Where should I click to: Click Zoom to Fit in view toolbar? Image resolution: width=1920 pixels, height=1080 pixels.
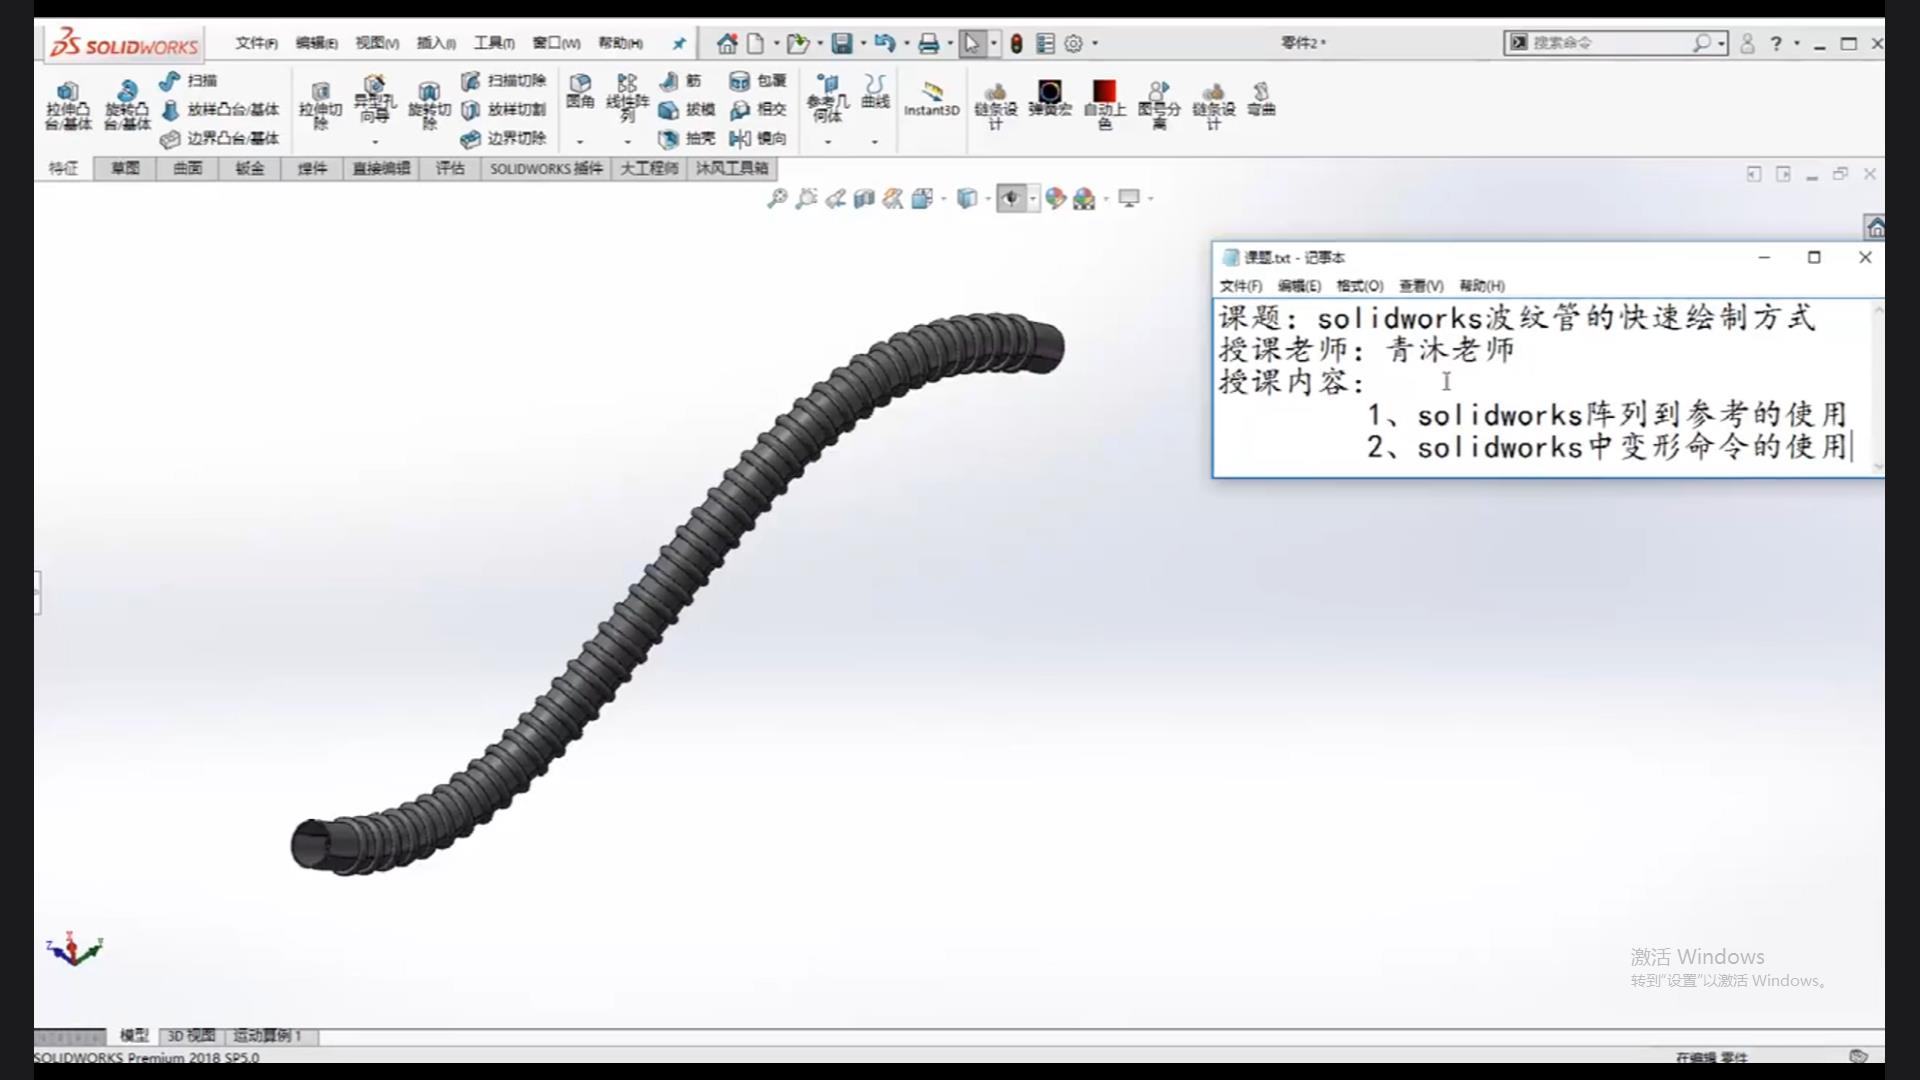pyautogui.click(x=777, y=198)
